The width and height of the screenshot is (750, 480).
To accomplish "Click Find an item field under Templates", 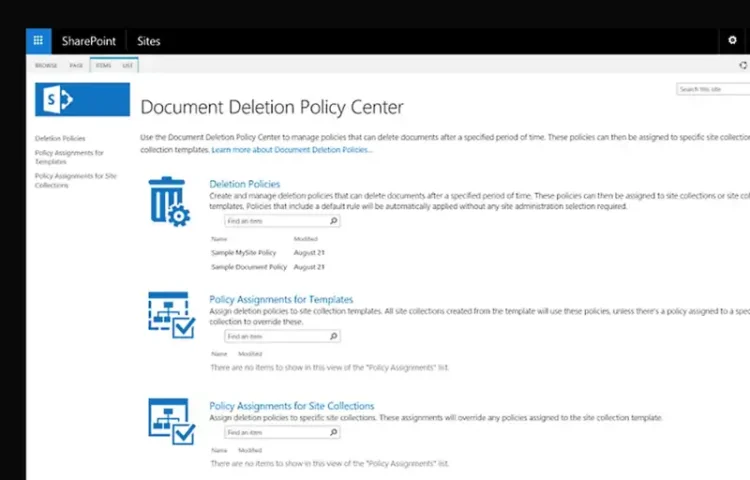I will (x=282, y=336).
